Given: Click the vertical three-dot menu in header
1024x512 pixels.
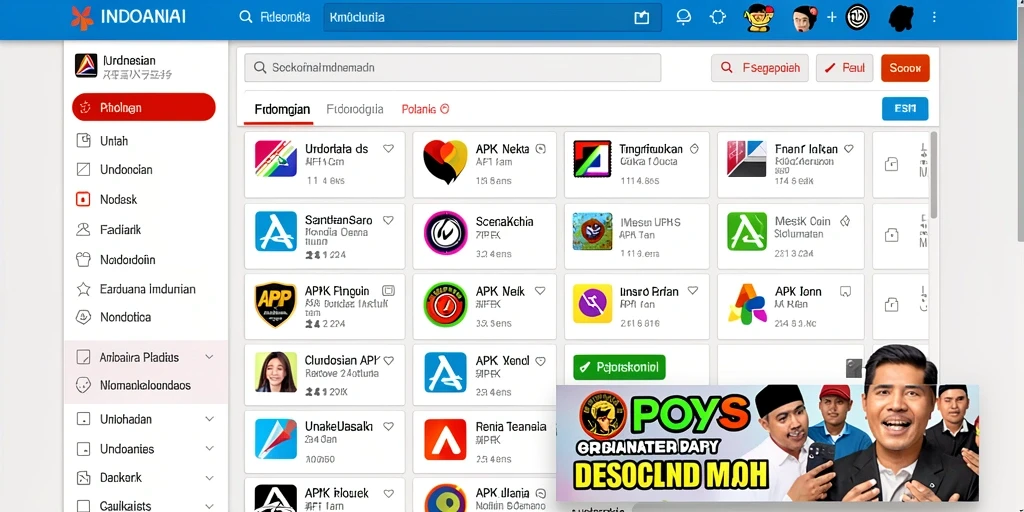Looking at the screenshot, I should point(934,18).
